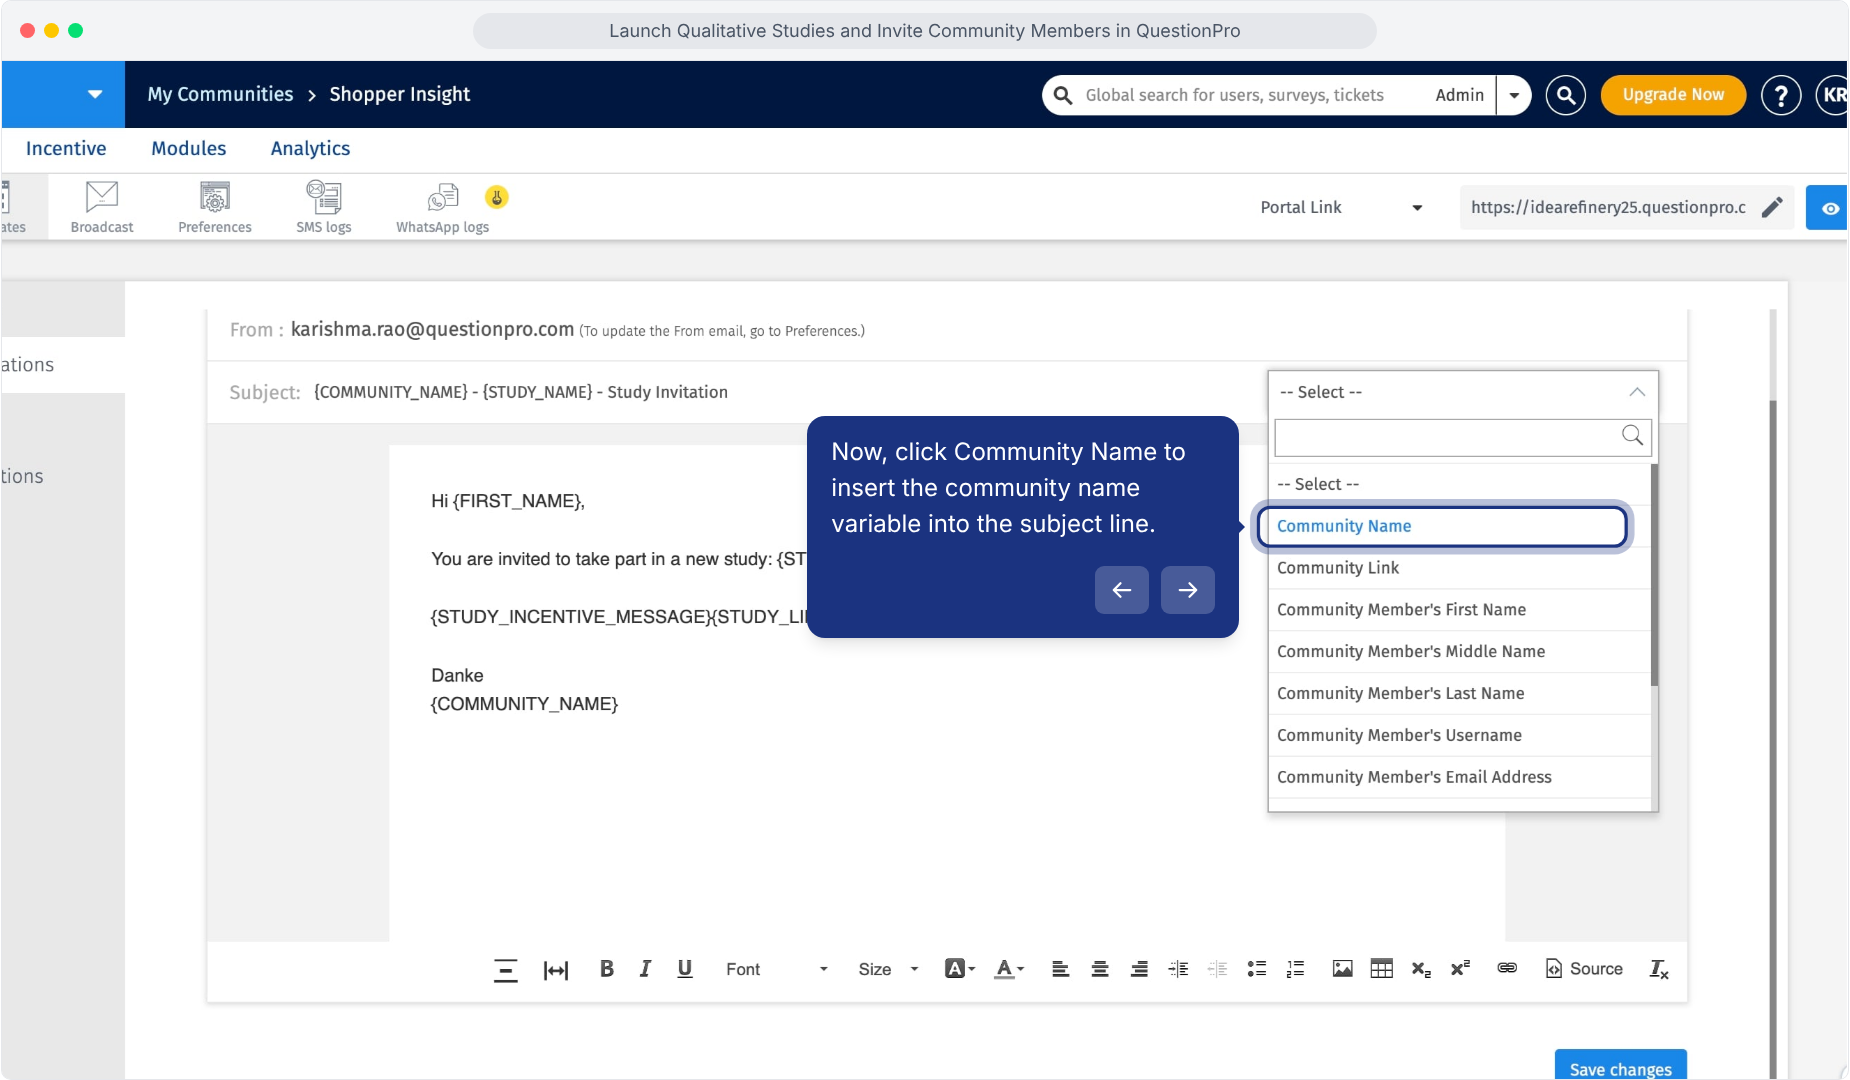Click the magnifier icon in variable search box

click(1632, 435)
